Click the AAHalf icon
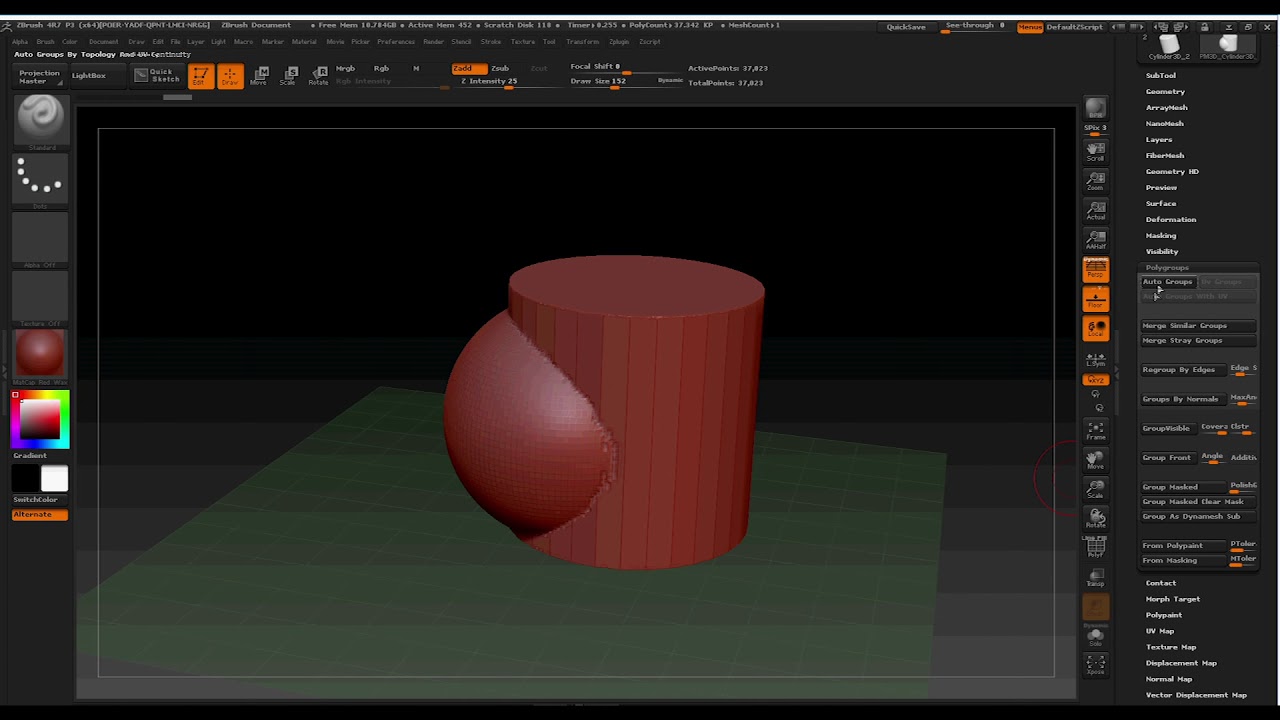This screenshot has height=720, width=1280. pyautogui.click(x=1096, y=239)
